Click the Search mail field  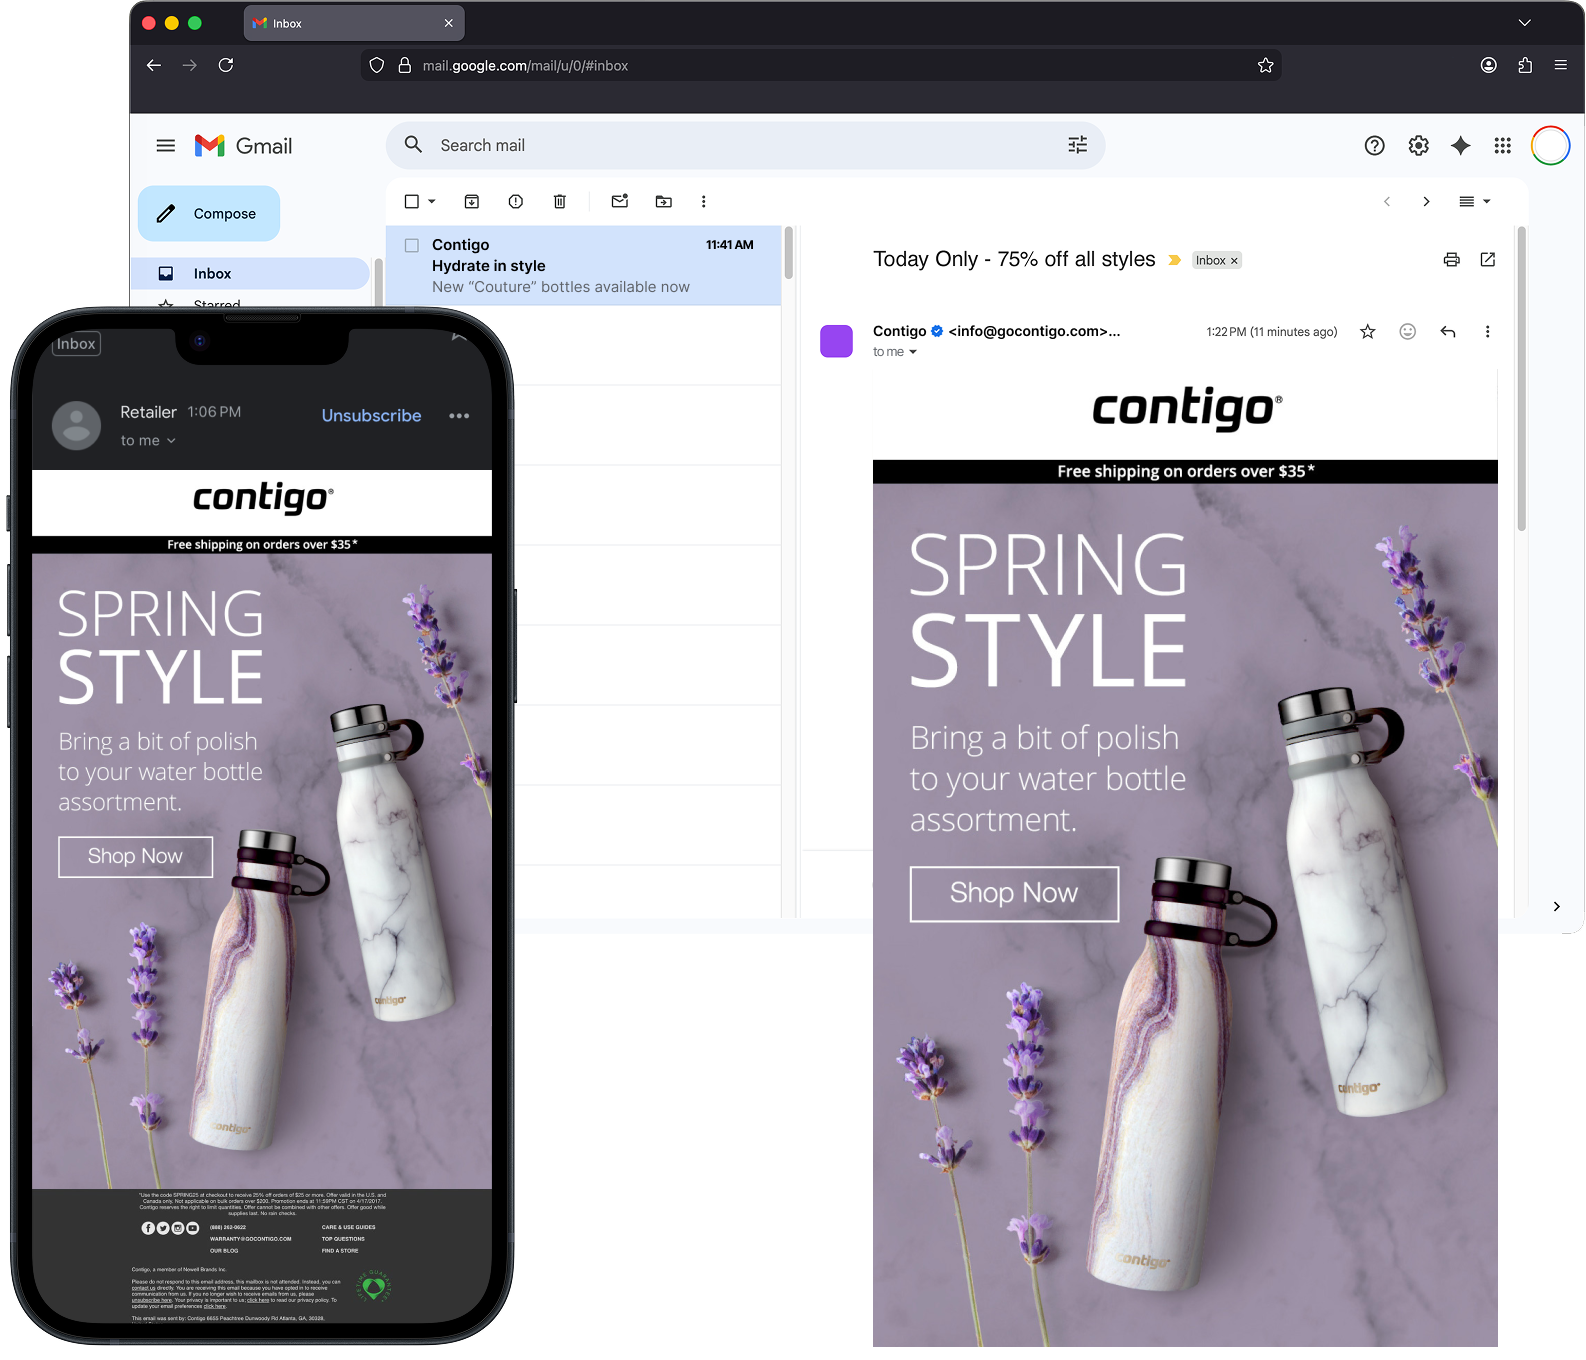click(x=740, y=146)
